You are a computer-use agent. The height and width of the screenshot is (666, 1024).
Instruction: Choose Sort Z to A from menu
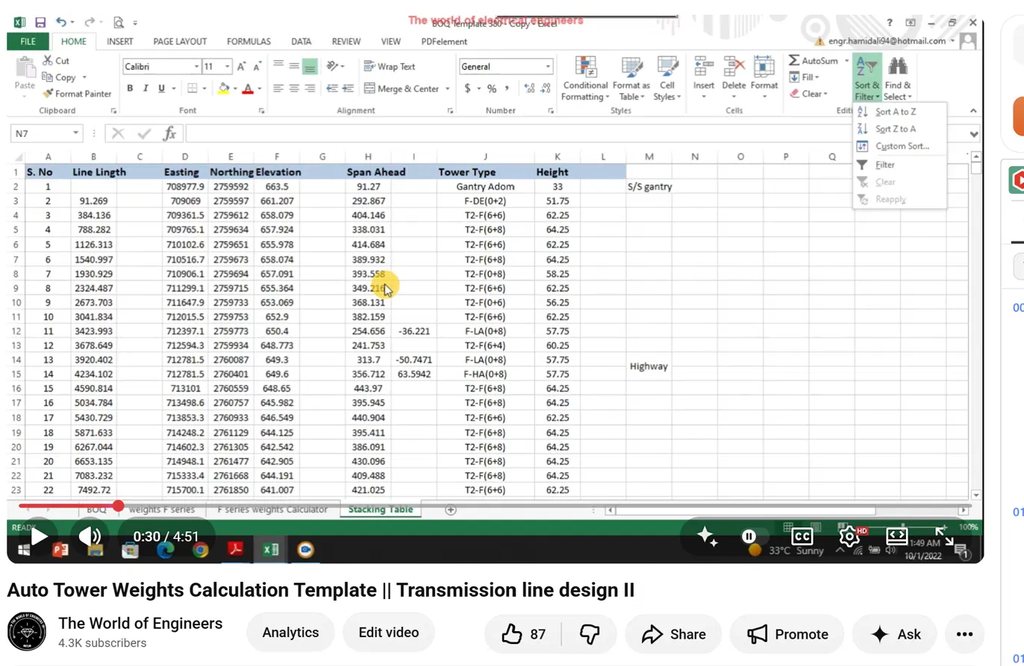[x=895, y=129]
